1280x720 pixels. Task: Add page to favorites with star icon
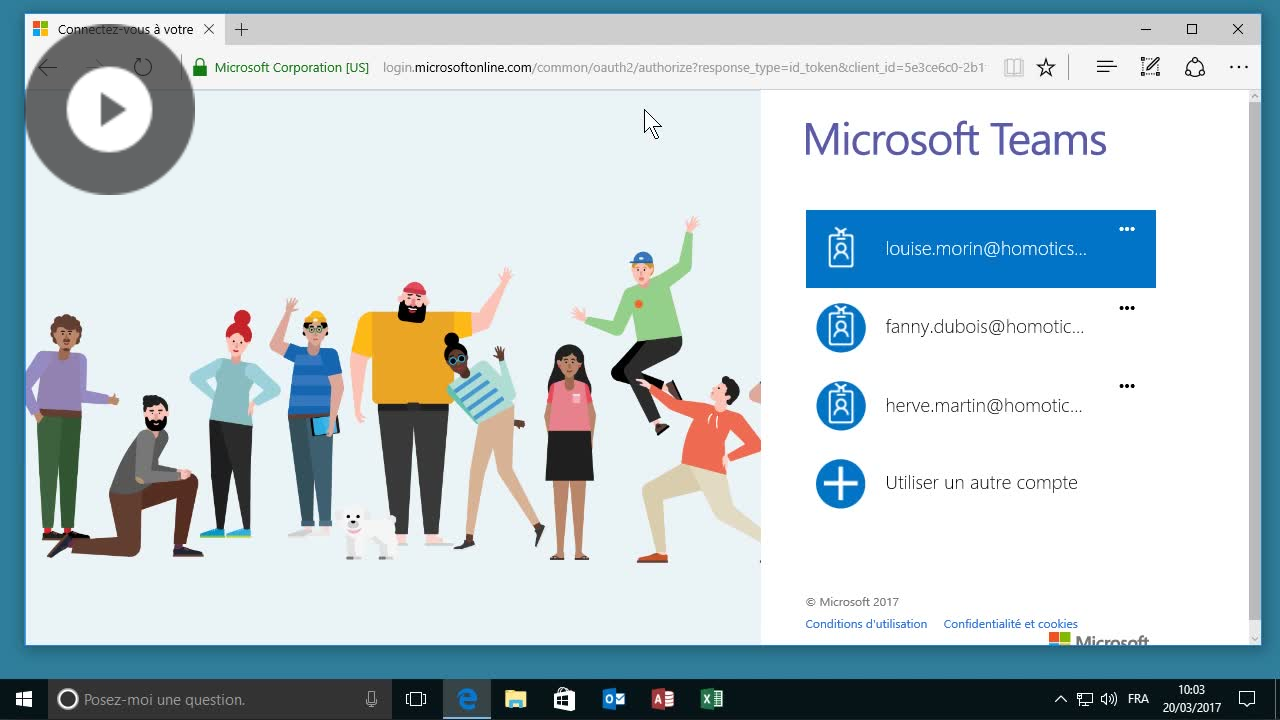1046,68
